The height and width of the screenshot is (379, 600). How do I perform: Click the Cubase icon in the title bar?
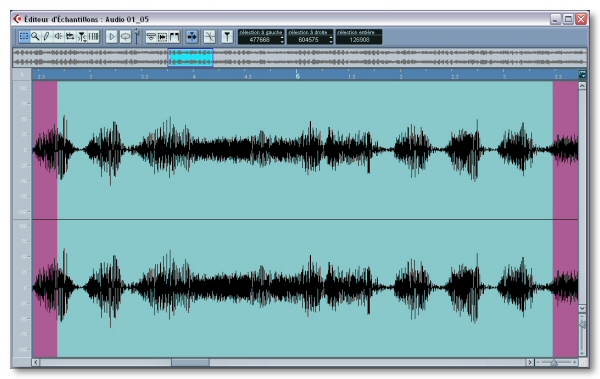[x=17, y=19]
